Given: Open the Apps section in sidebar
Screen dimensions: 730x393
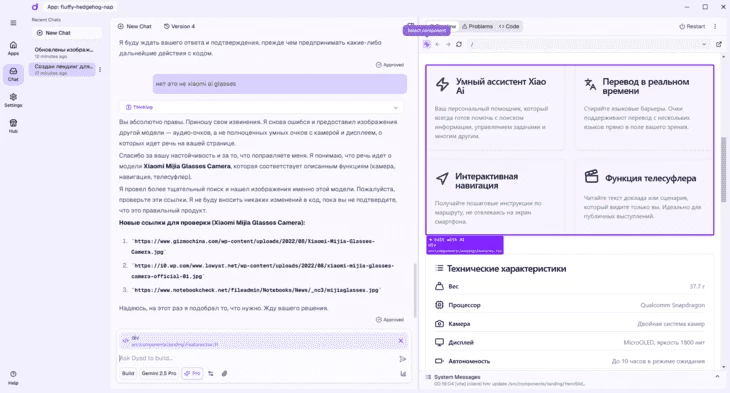Looking at the screenshot, I should pyautogui.click(x=13, y=48).
